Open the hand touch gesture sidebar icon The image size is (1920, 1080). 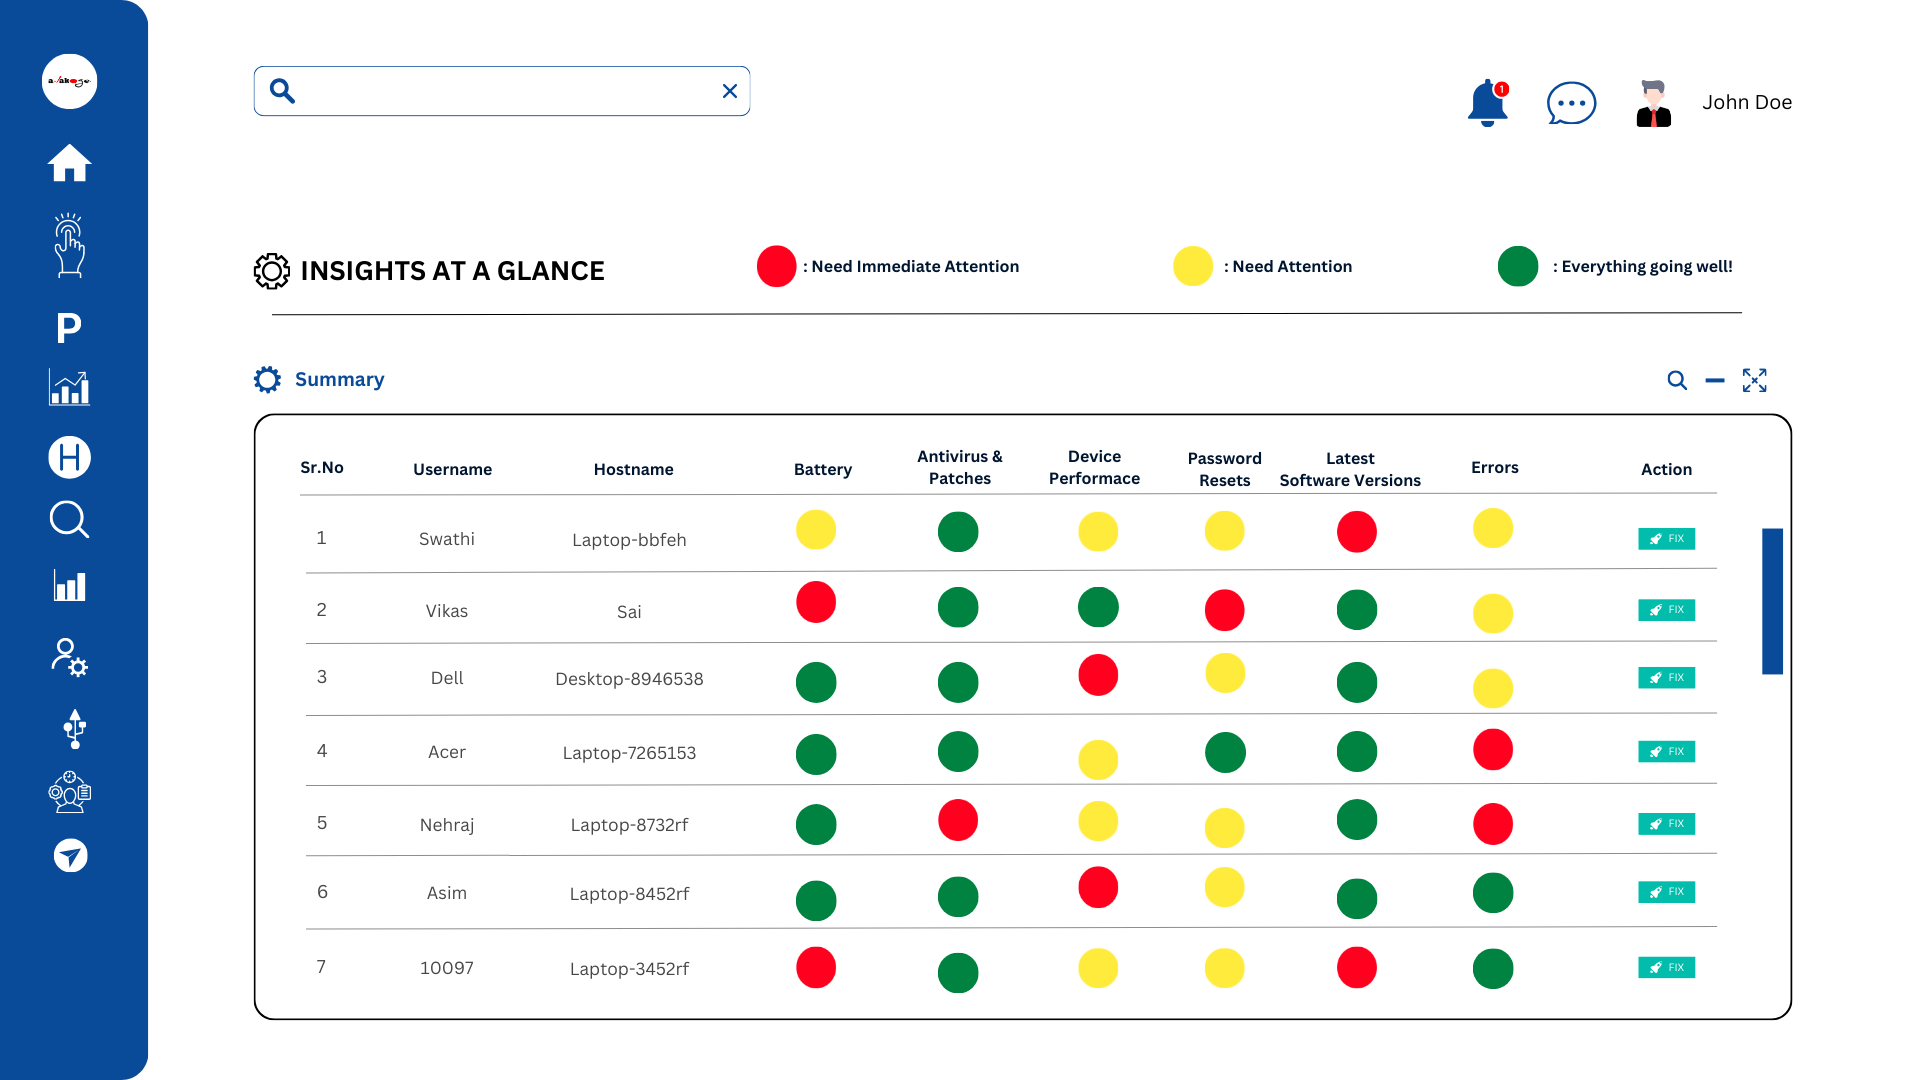(69, 245)
